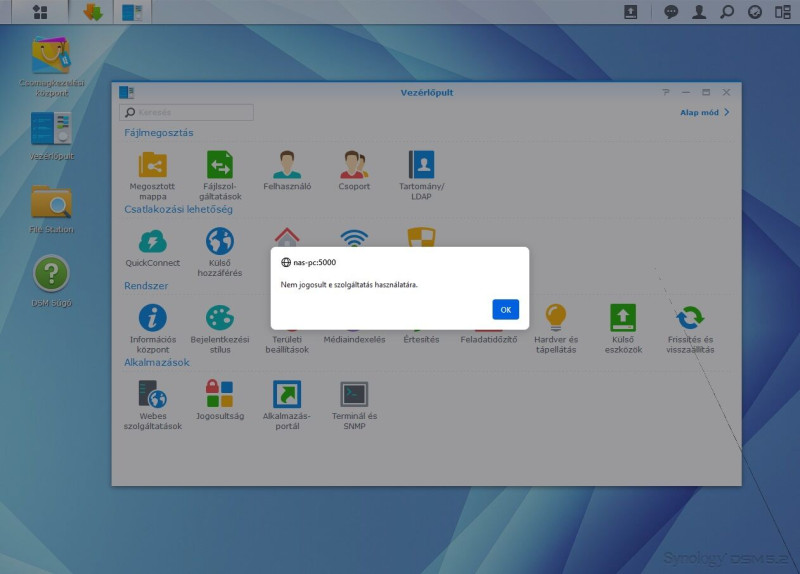
Task: Open the File Station desktop icon
Action: pos(51,202)
